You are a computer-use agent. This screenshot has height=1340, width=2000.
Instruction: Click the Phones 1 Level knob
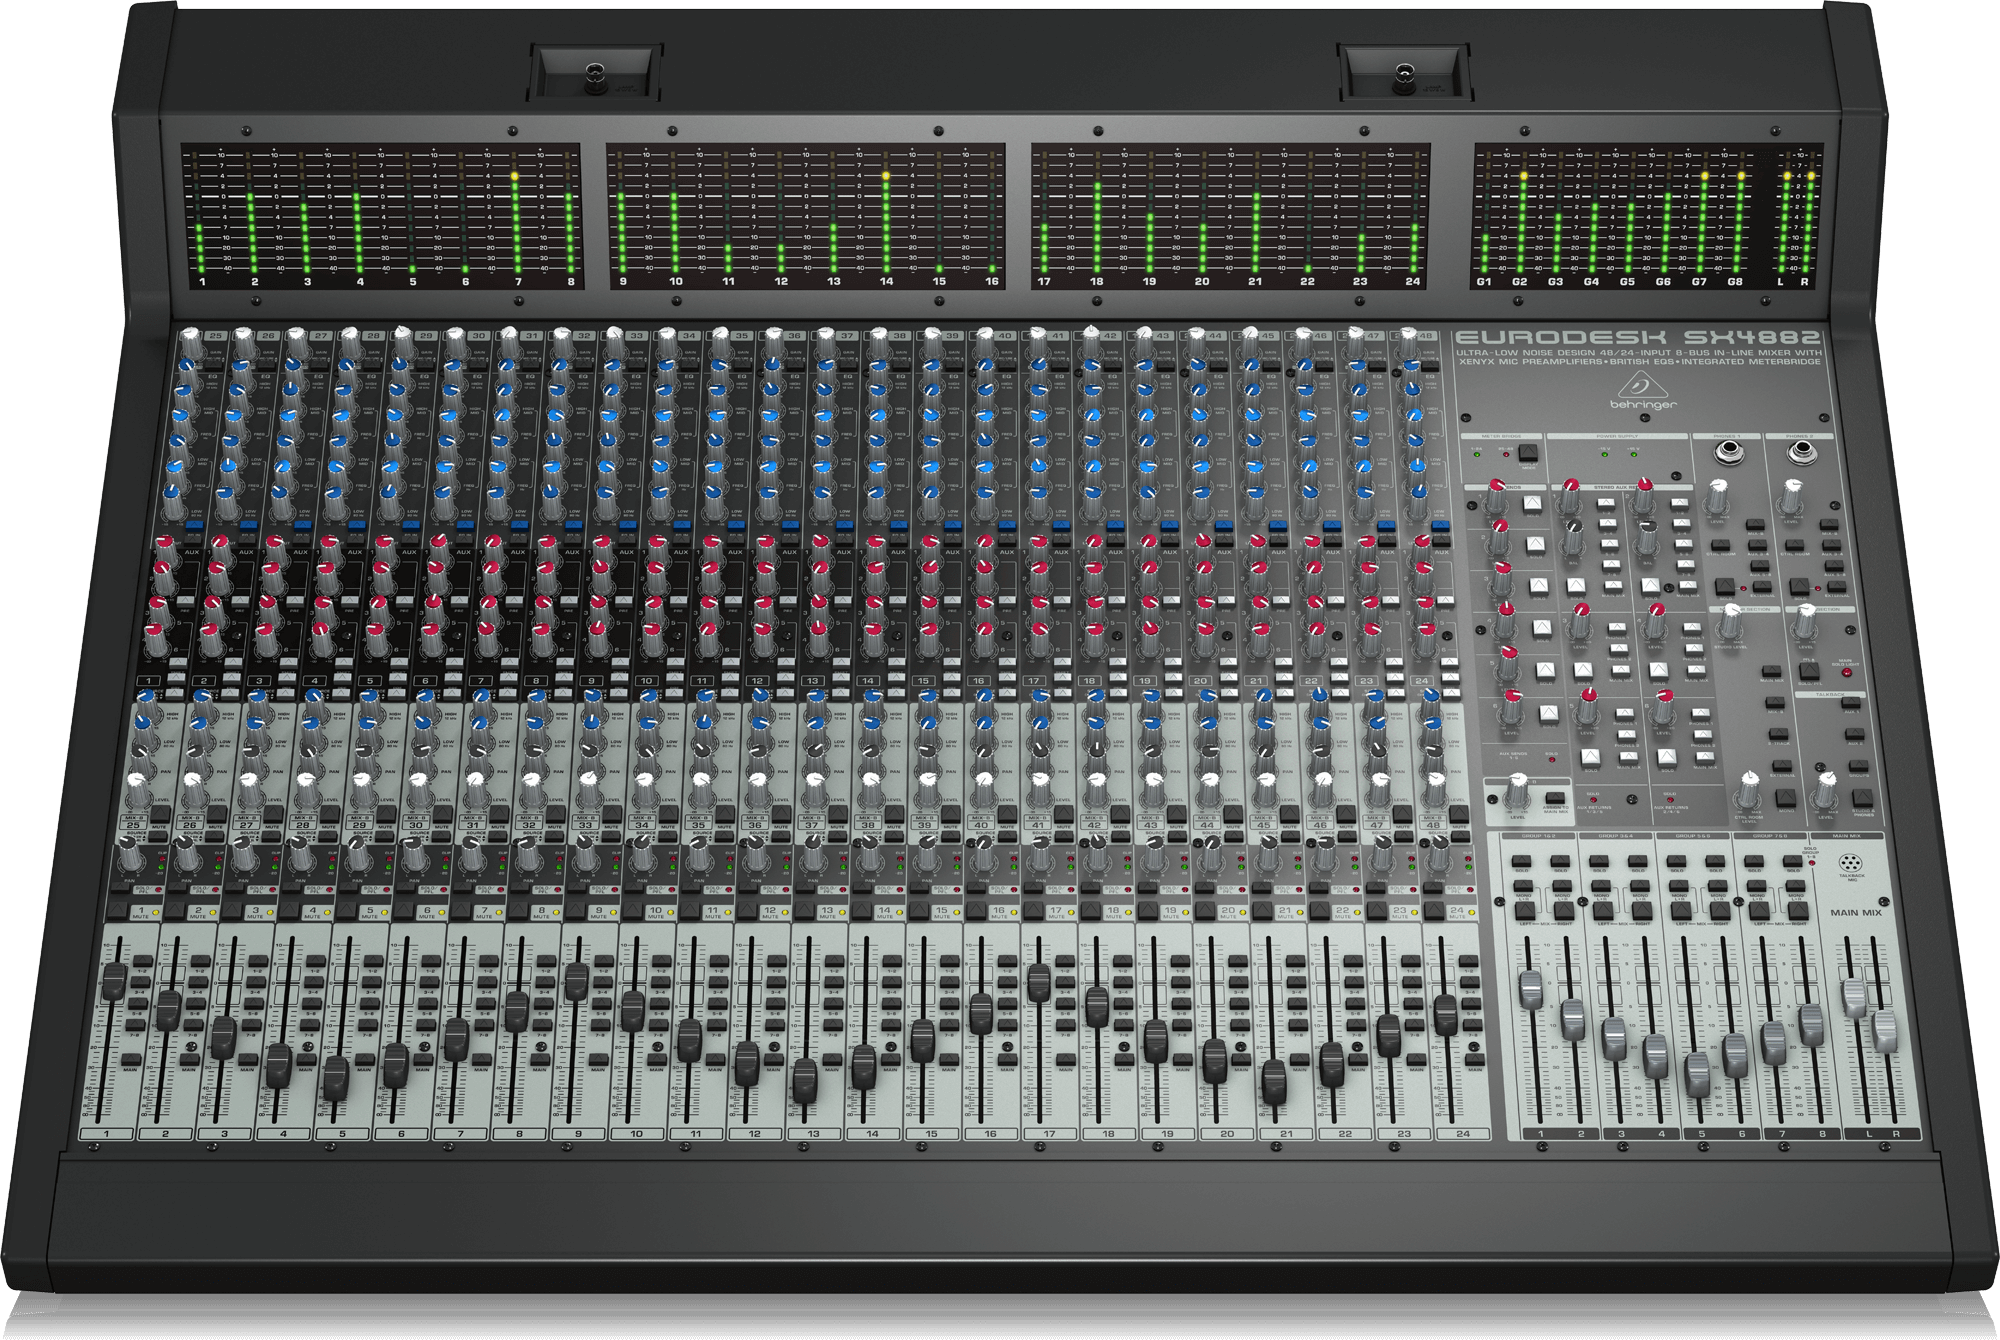(1718, 492)
